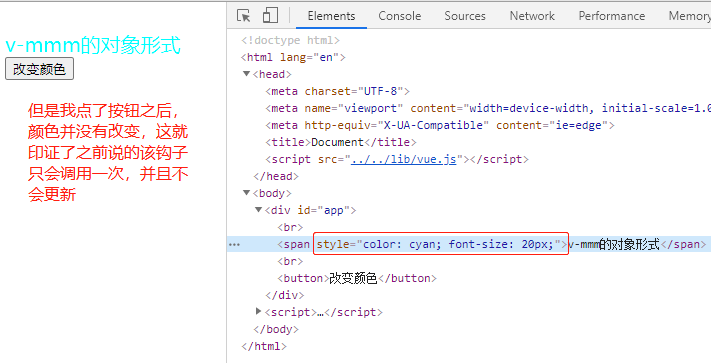Click the 改变颜色 button on the page

(x=39, y=69)
